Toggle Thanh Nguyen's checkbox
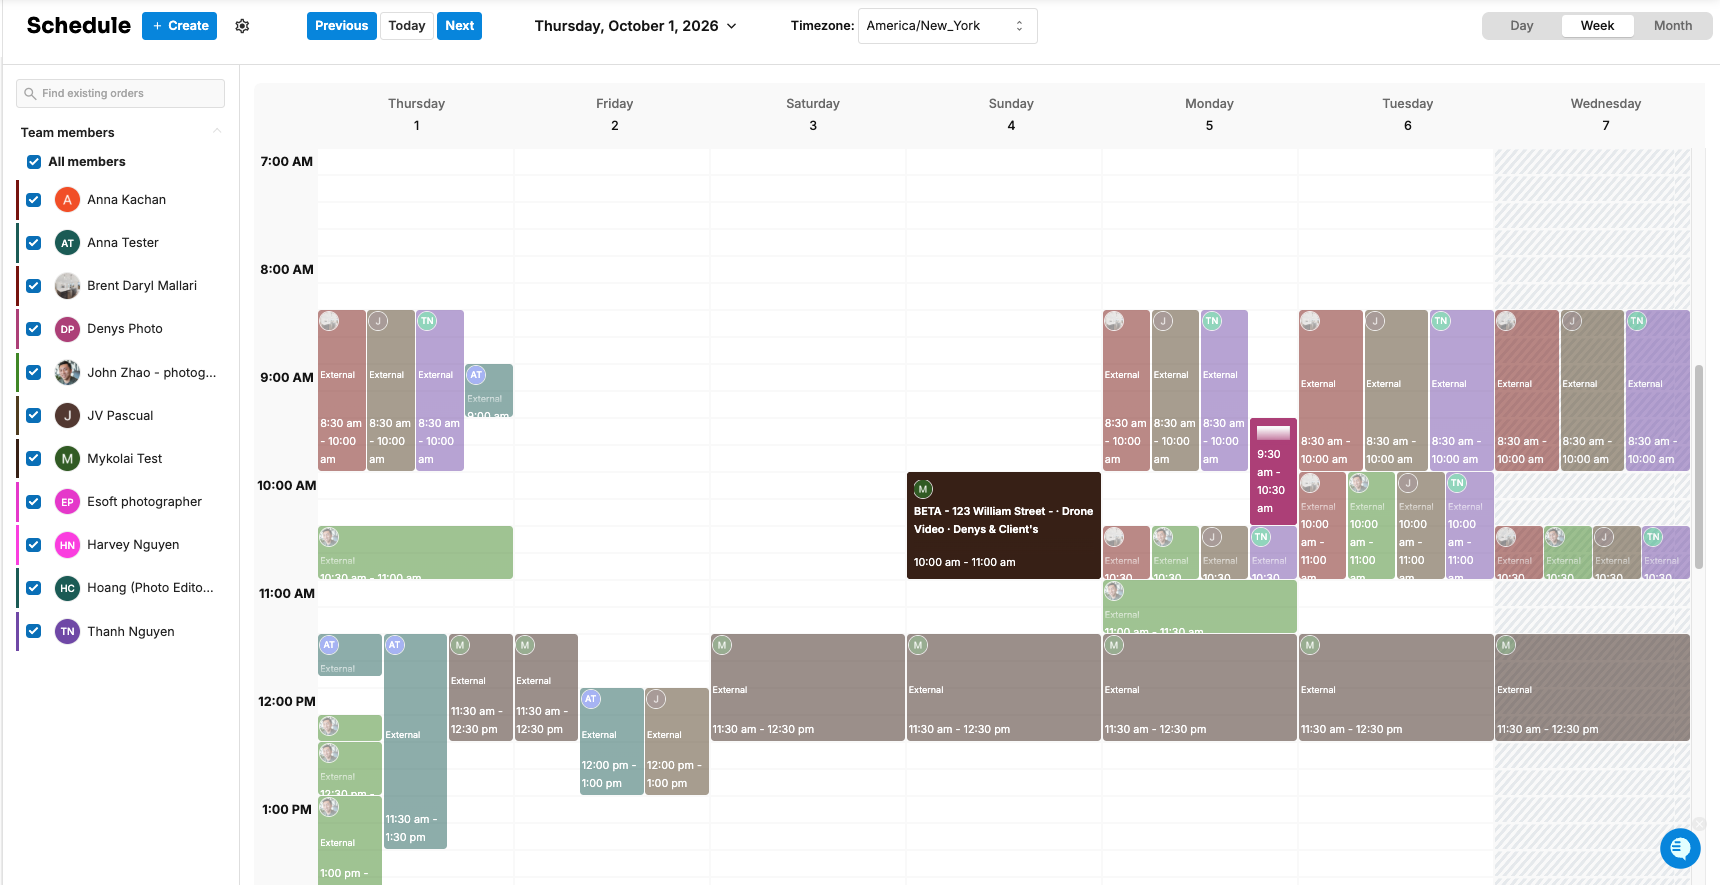1720x885 pixels. tap(34, 631)
